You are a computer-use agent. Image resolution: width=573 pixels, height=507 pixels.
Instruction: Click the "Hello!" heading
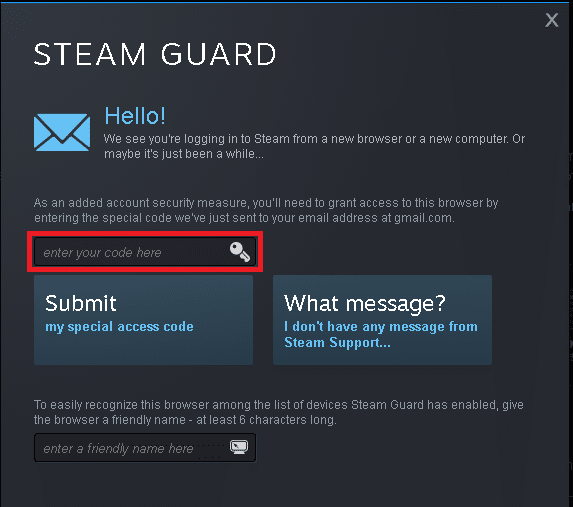coord(135,116)
